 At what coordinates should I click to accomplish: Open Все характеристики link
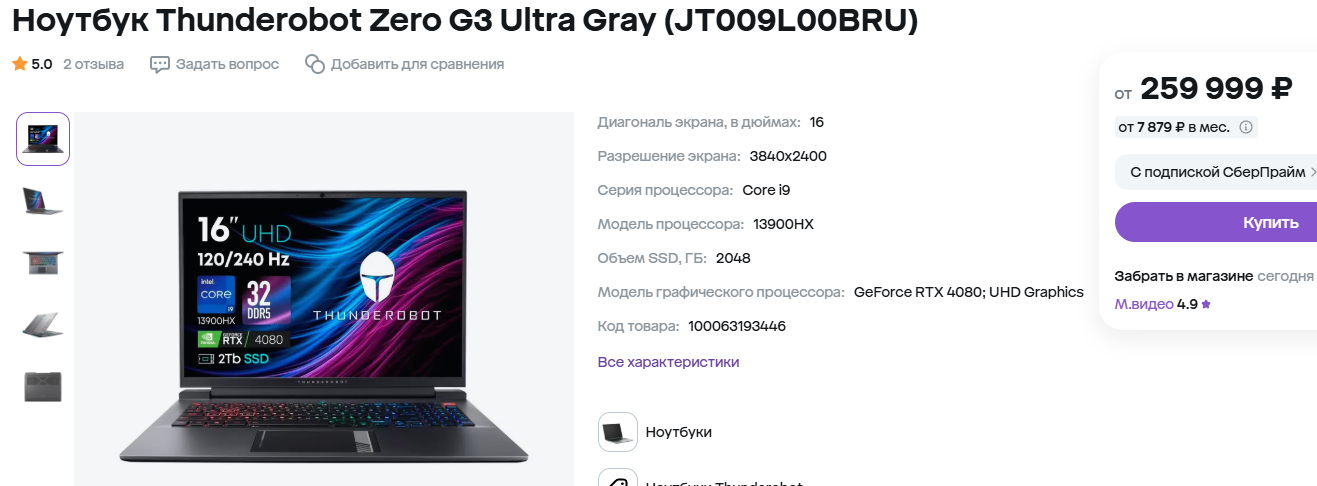point(668,362)
